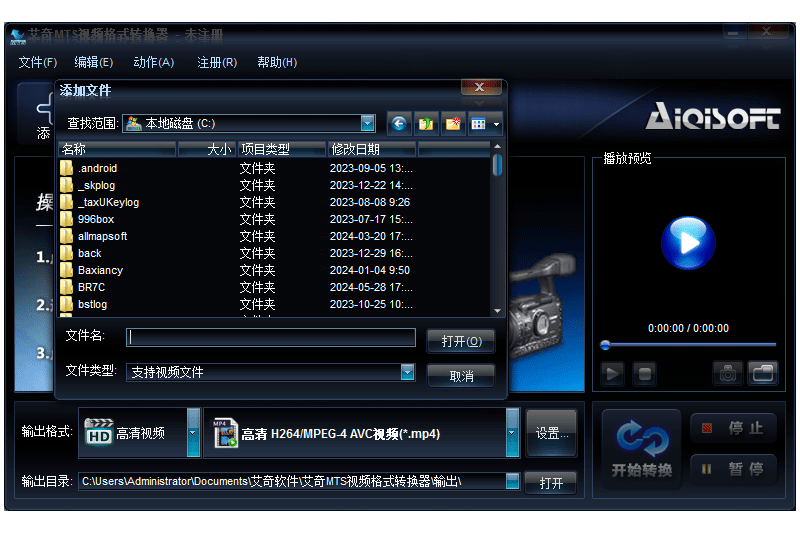Click the MP4 profile icon
Image resolution: width=800 pixels, height=533 pixels.
pos(226,433)
